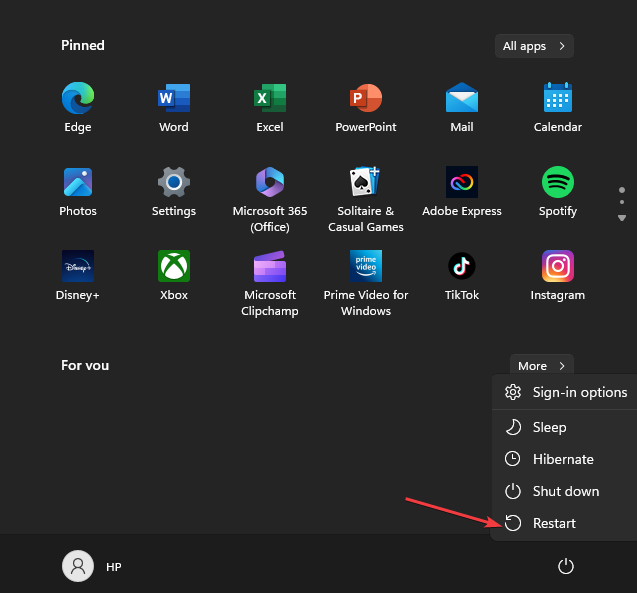This screenshot has width=637, height=593.
Task: Select Restart in the power menu
Action: 565,523
